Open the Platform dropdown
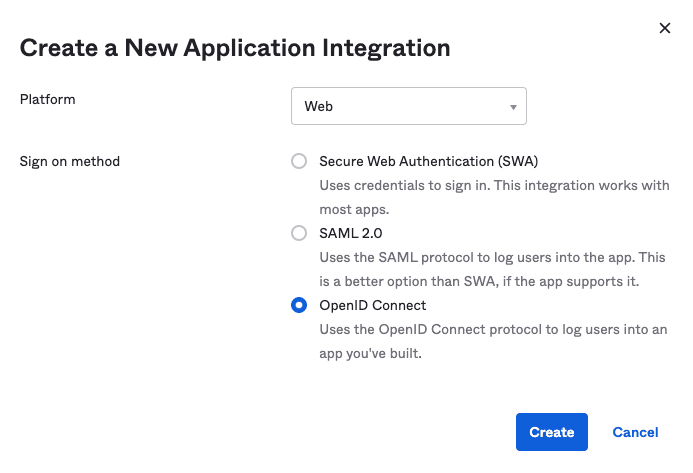This screenshot has width=693, height=473. click(408, 106)
